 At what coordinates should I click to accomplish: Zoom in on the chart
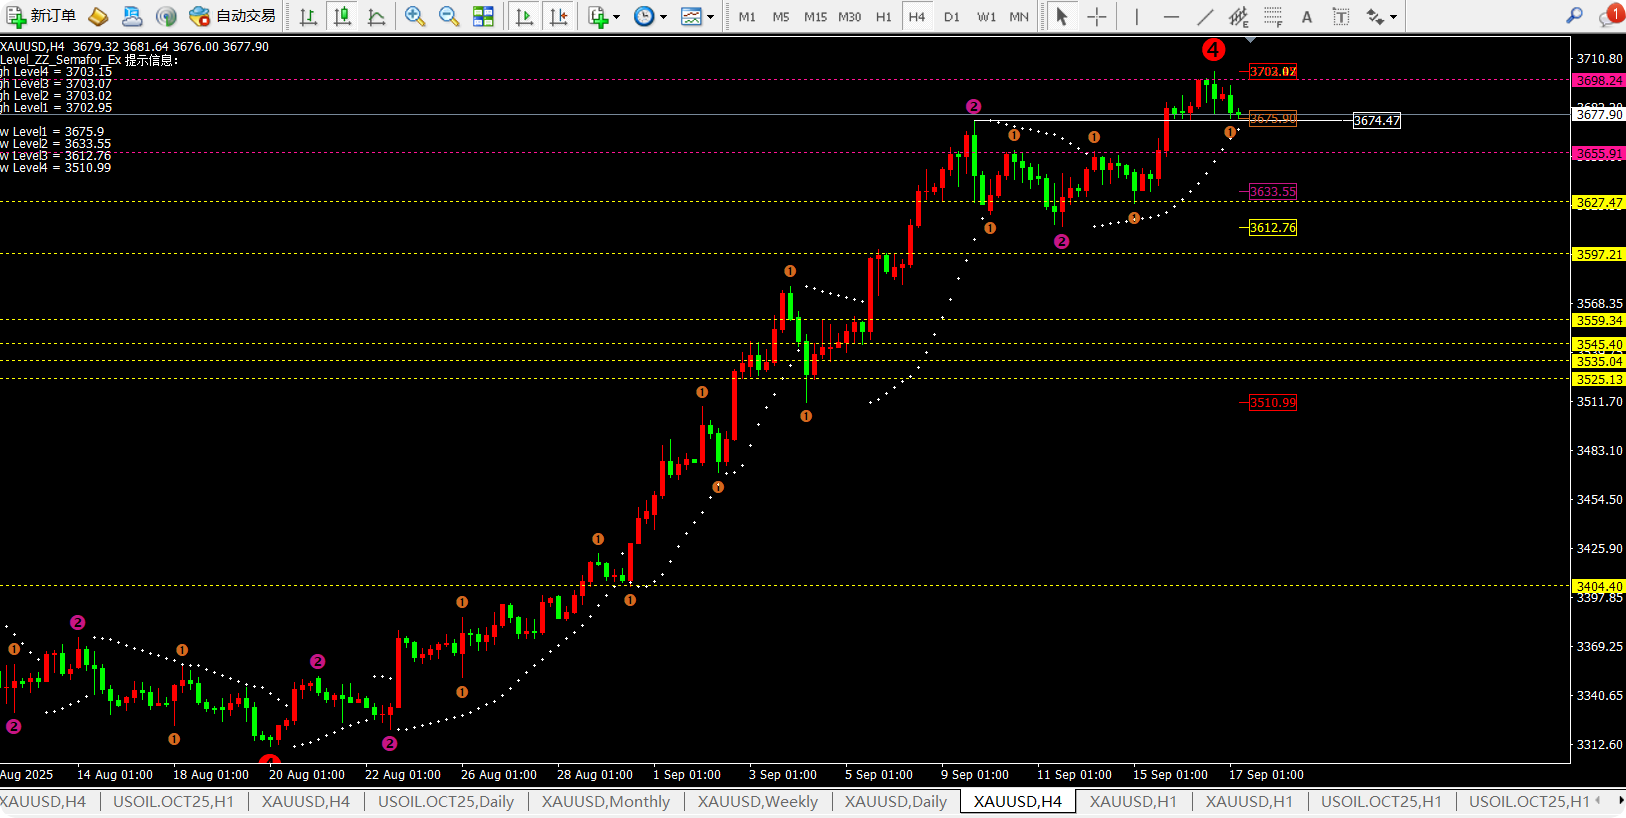point(415,16)
